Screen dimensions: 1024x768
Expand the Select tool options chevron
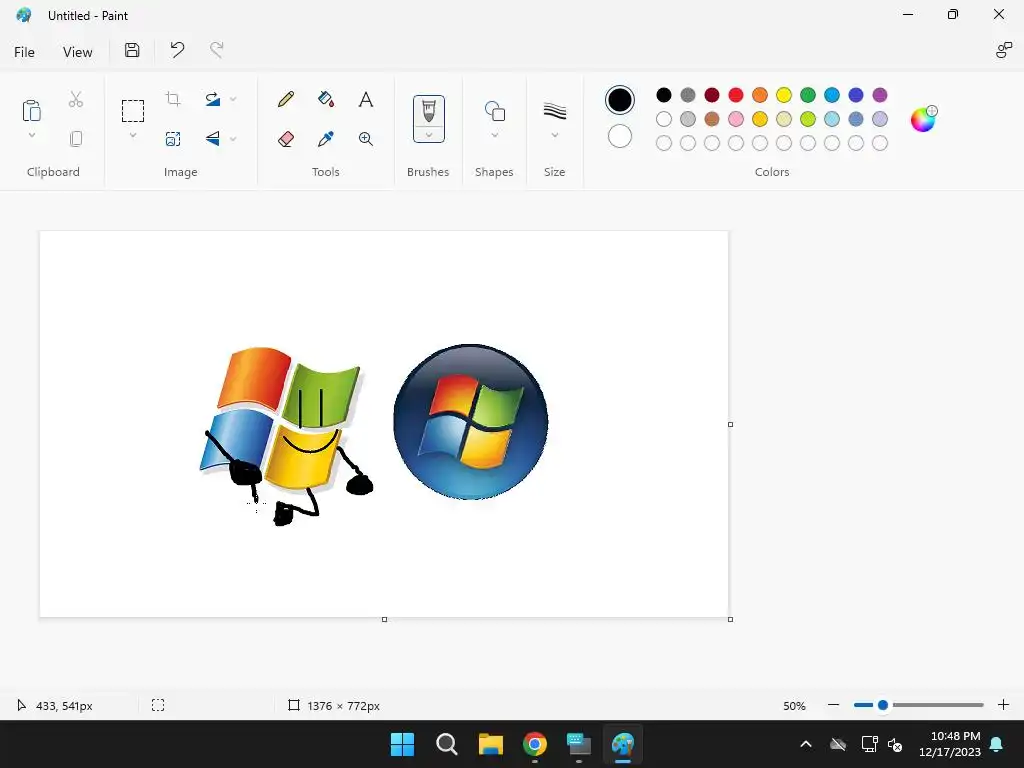coord(133,135)
